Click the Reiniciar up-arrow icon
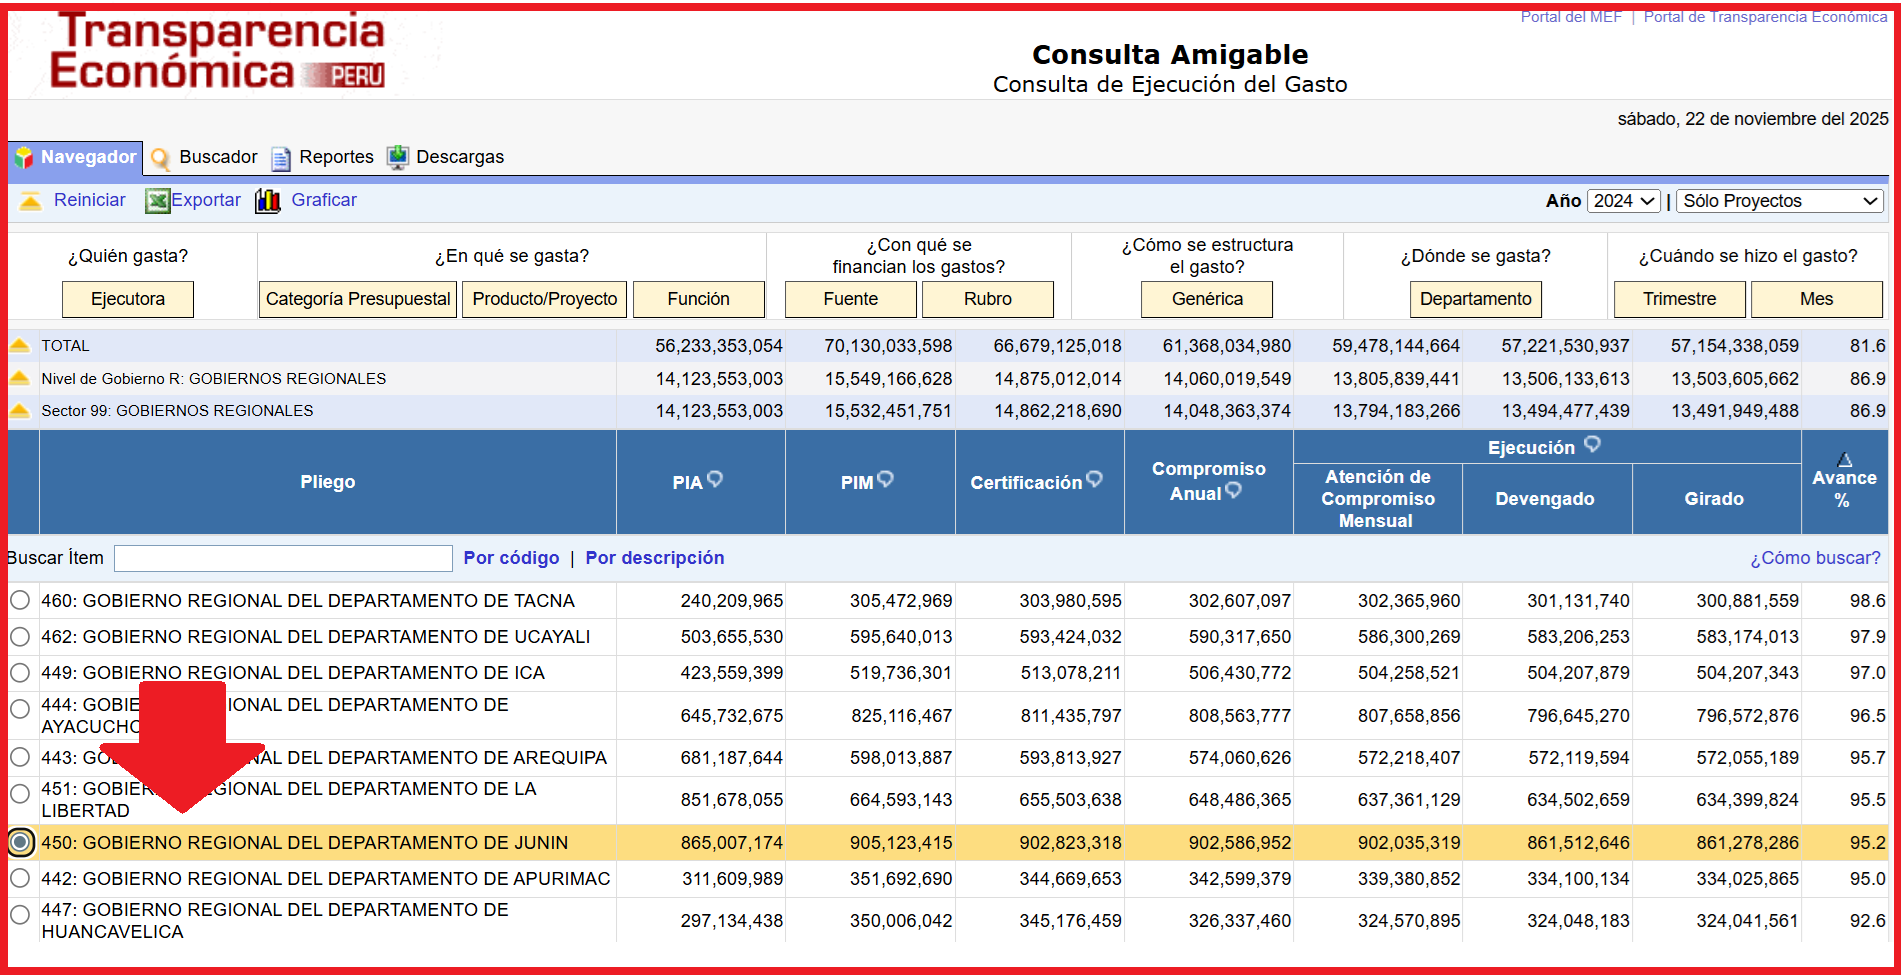 (31, 201)
